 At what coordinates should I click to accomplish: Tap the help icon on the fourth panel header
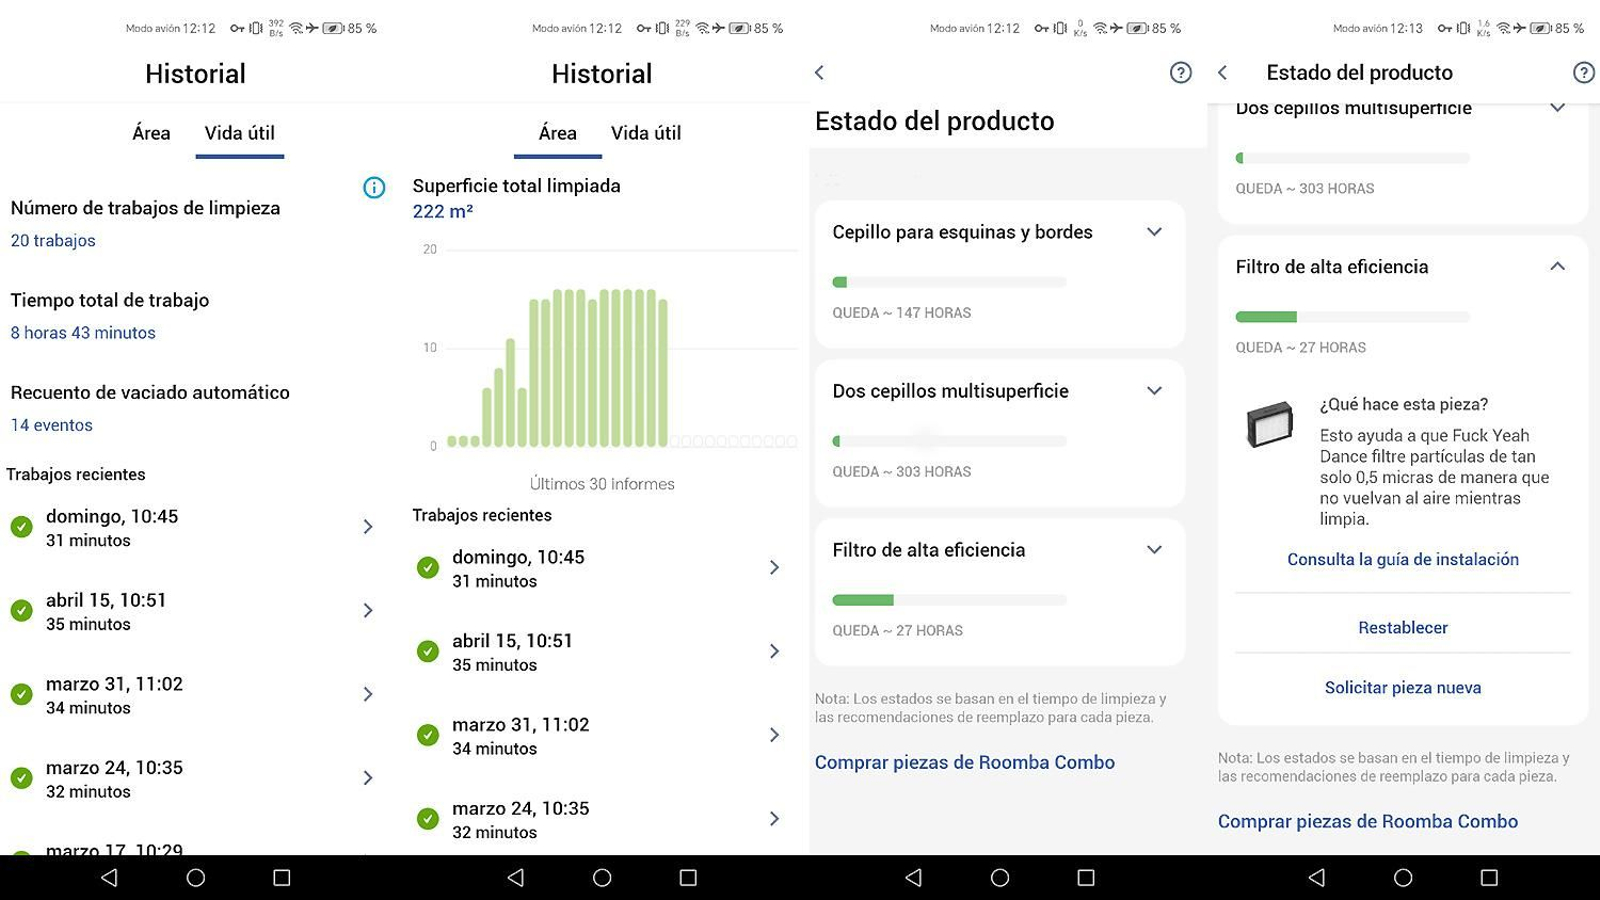[1583, 72]
